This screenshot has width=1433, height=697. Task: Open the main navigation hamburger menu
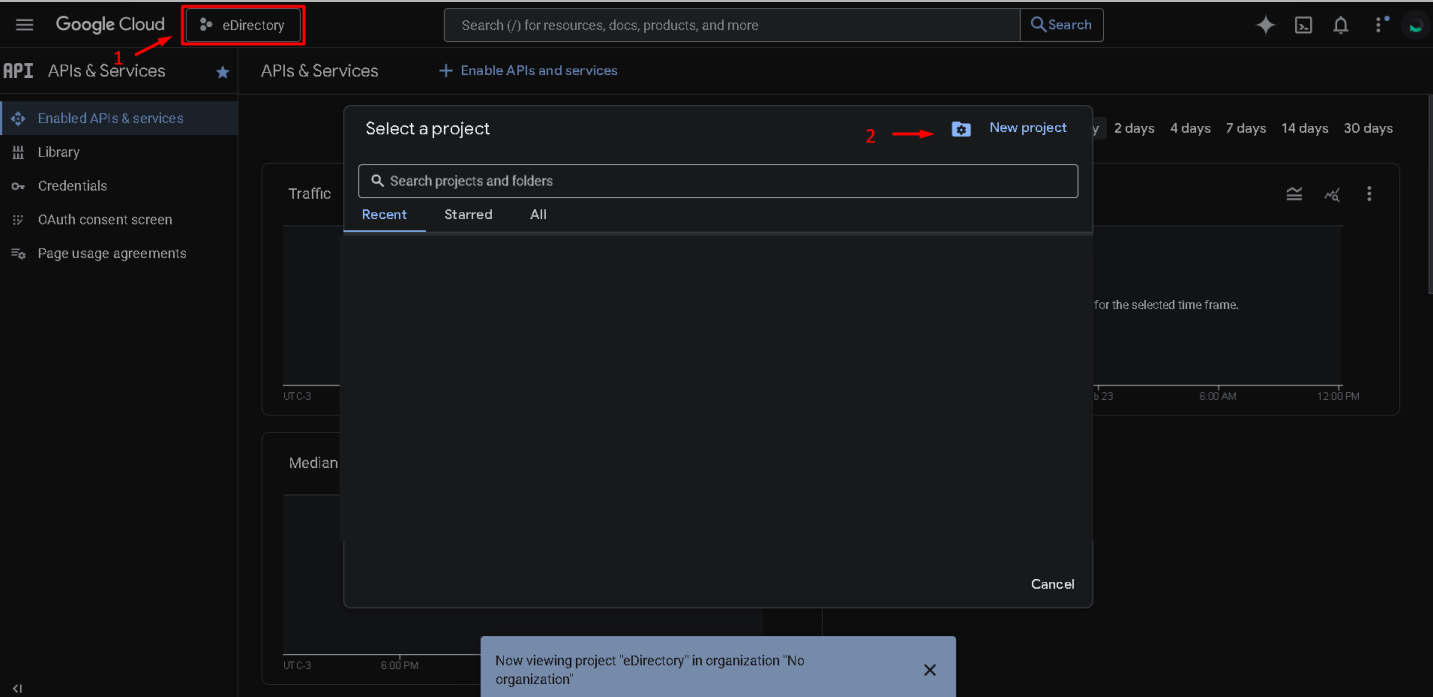point(25,25)
